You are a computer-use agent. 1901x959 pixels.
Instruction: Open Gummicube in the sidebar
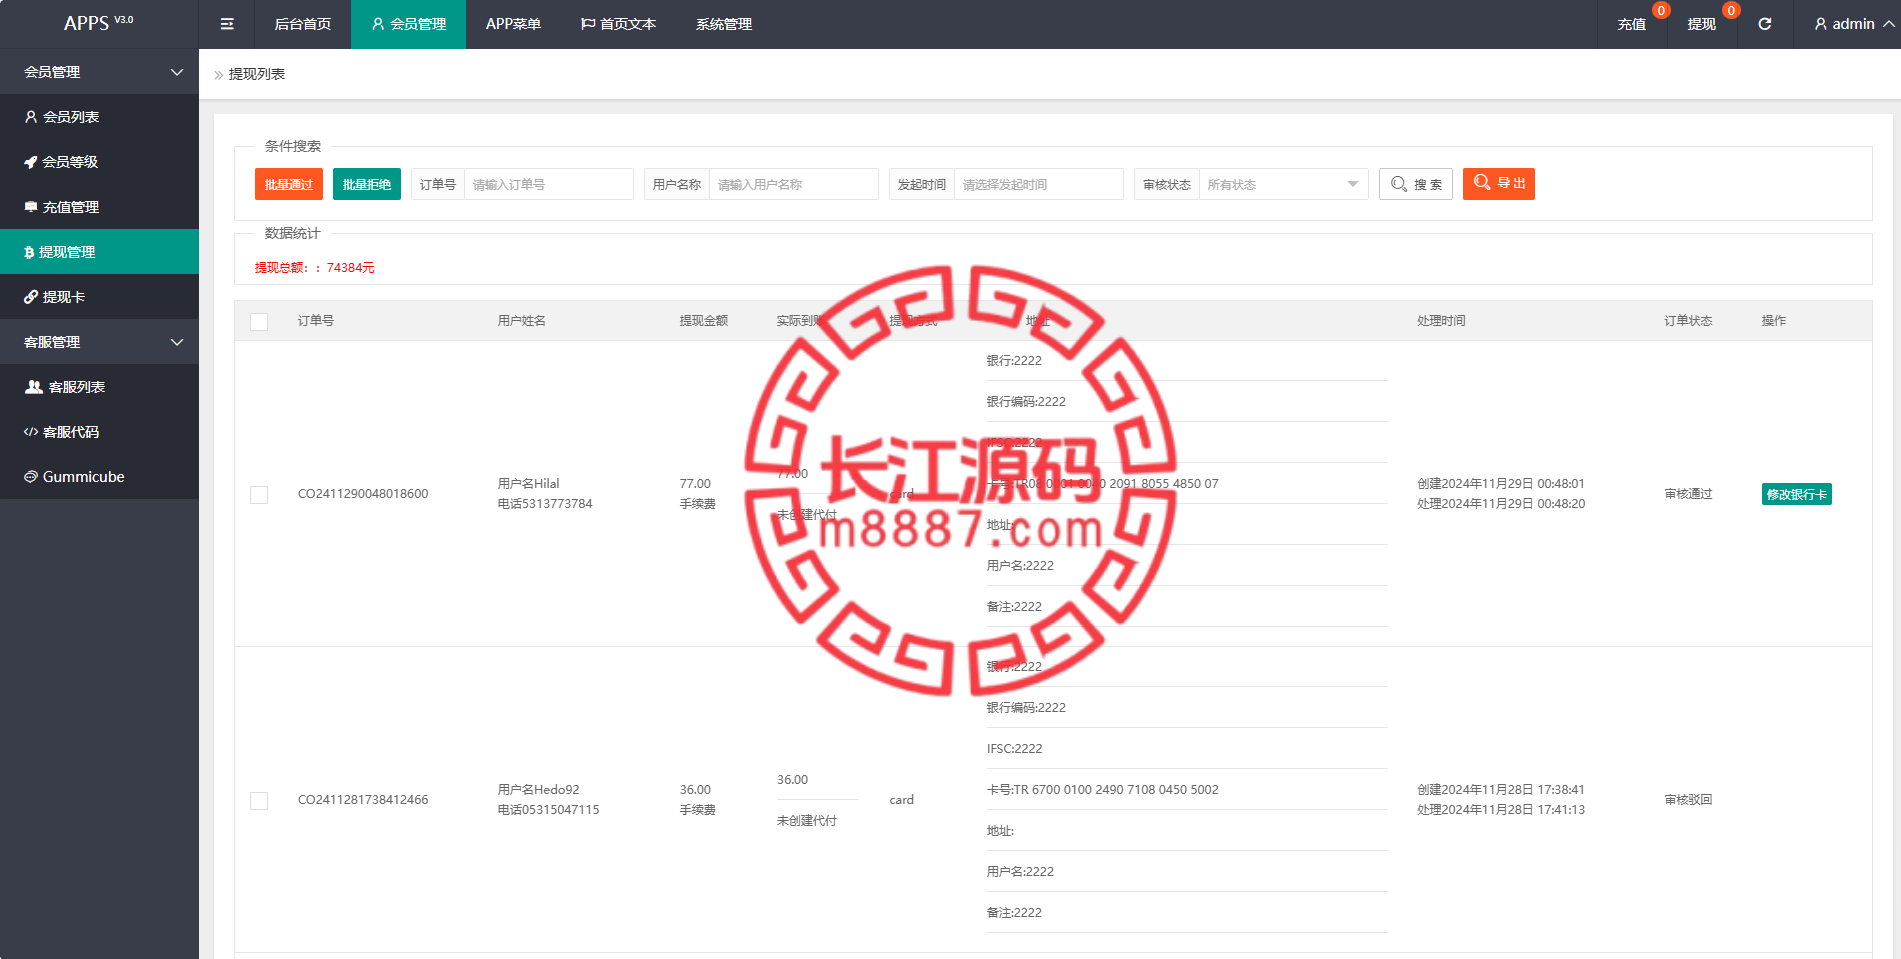pyautogui.click(x=99, y=477)
